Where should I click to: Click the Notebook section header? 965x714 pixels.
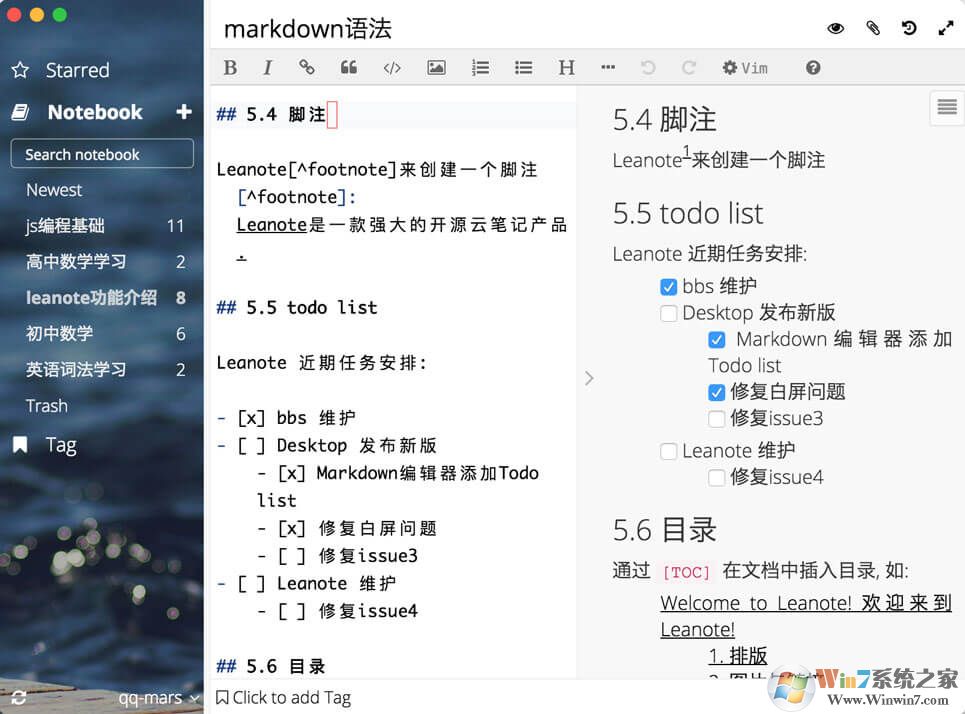tap(95, 112)
